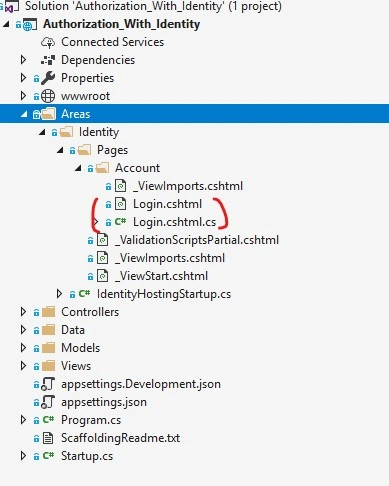Select the Authorization_With_Identity project name
The image size is (389, 486).
121,24
